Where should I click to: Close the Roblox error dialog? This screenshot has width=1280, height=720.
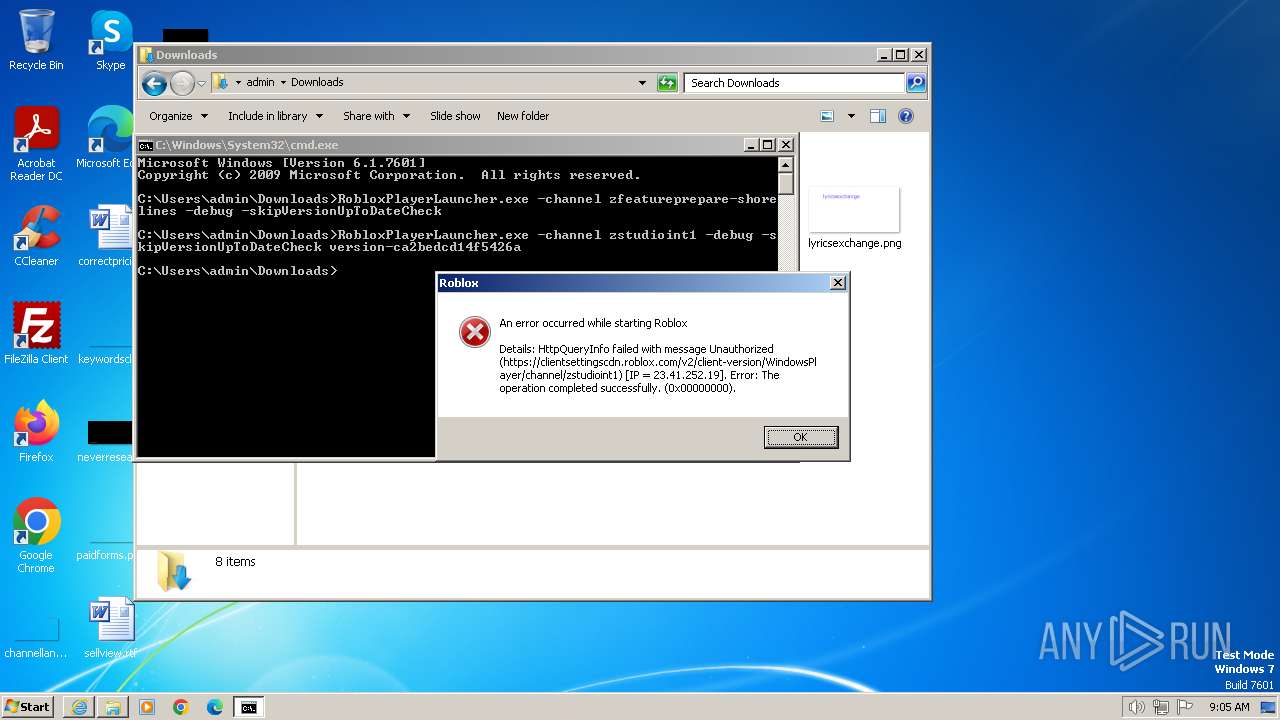click(x=838, y=283)
